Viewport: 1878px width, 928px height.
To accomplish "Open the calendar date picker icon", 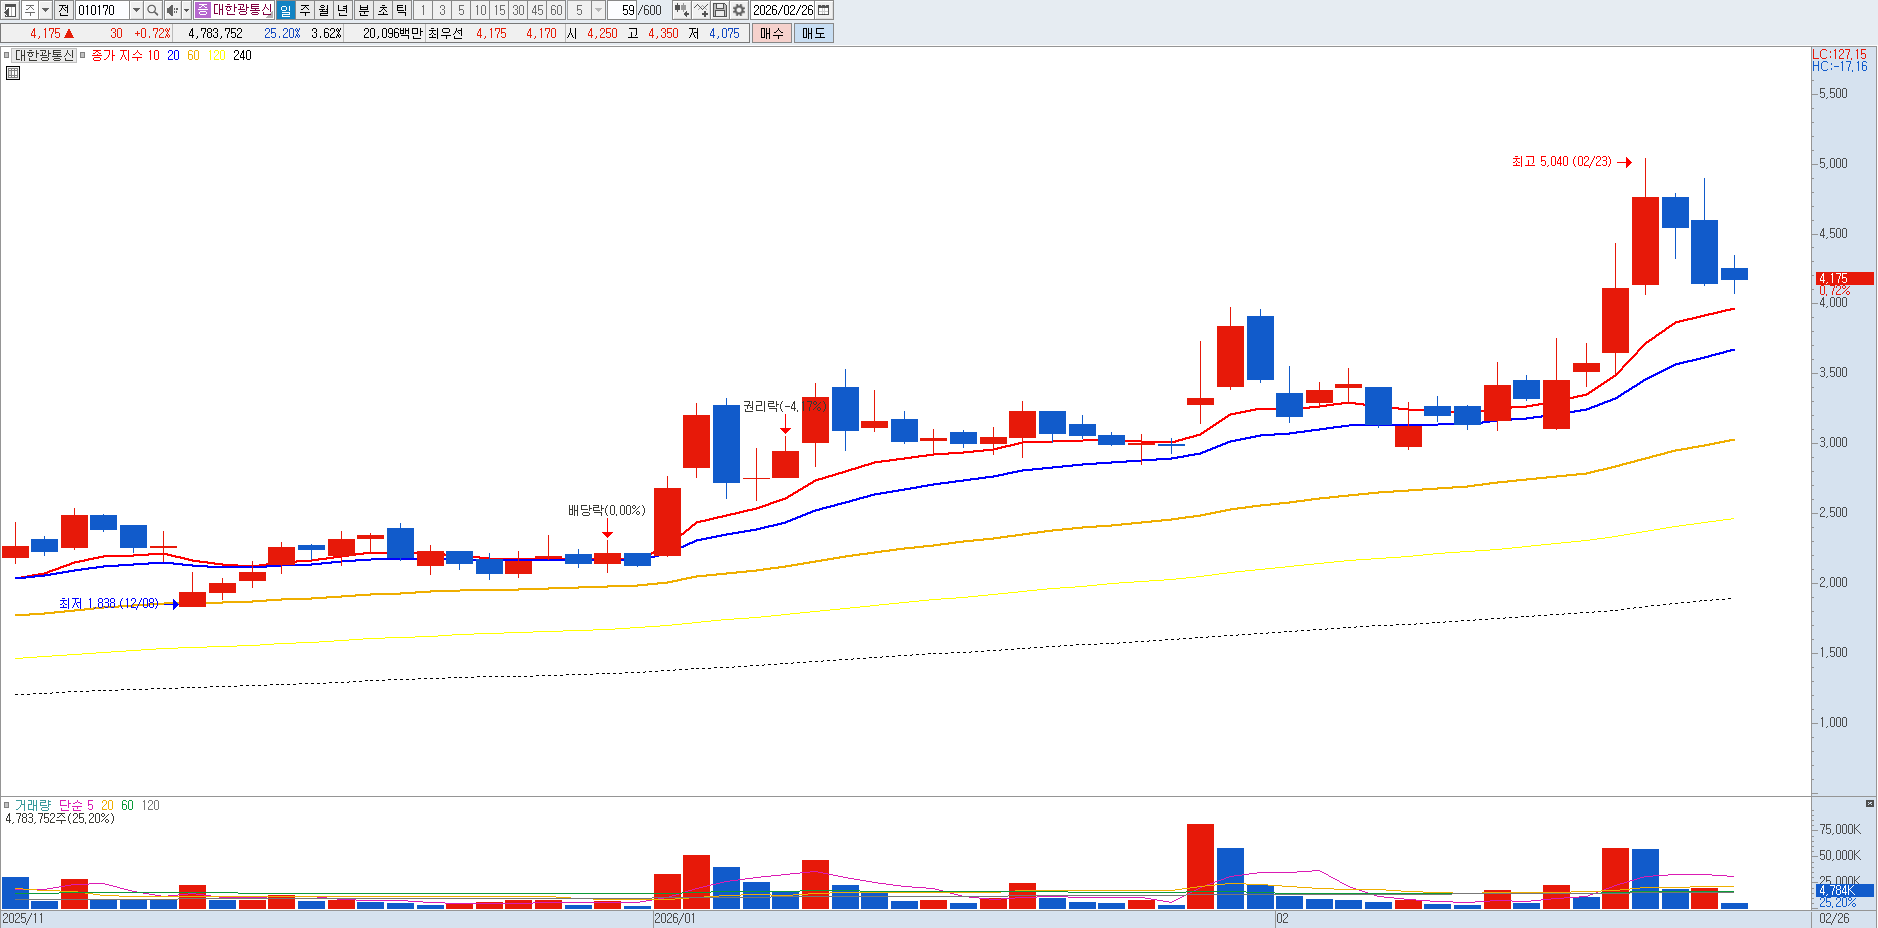I will pos(824,10).
